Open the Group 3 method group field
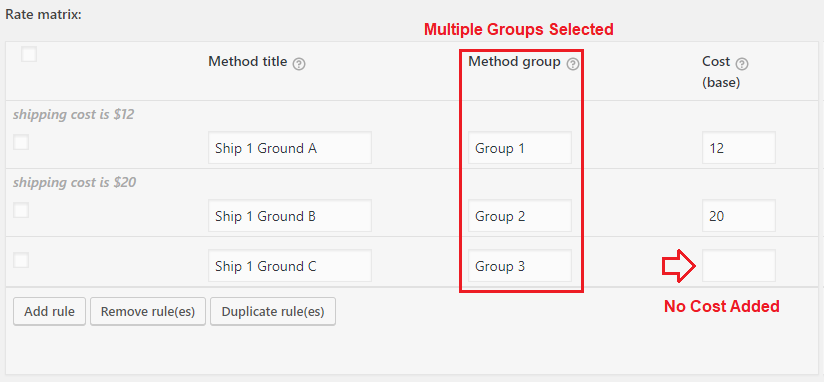The height and width of the screenshot is (382, 824). 520,266
